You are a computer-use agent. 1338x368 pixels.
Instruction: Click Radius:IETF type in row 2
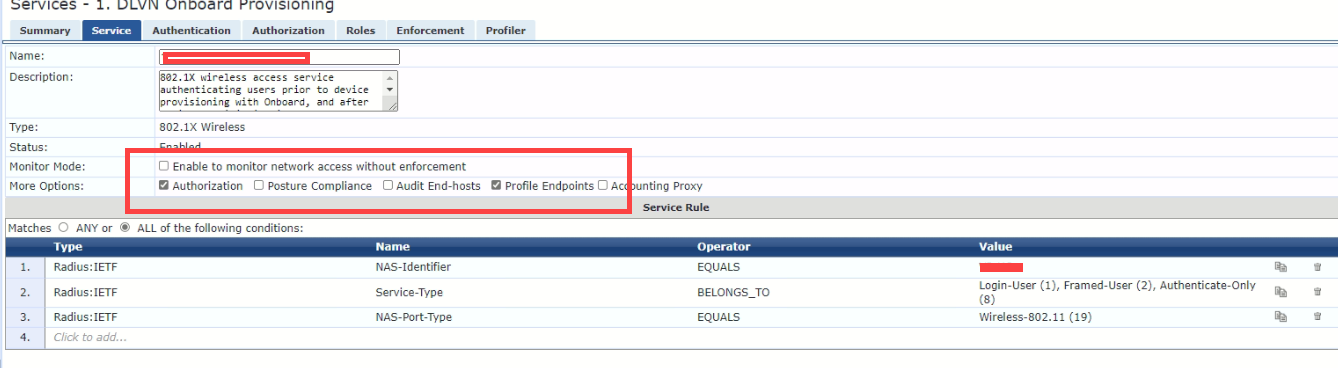point(86,292)
